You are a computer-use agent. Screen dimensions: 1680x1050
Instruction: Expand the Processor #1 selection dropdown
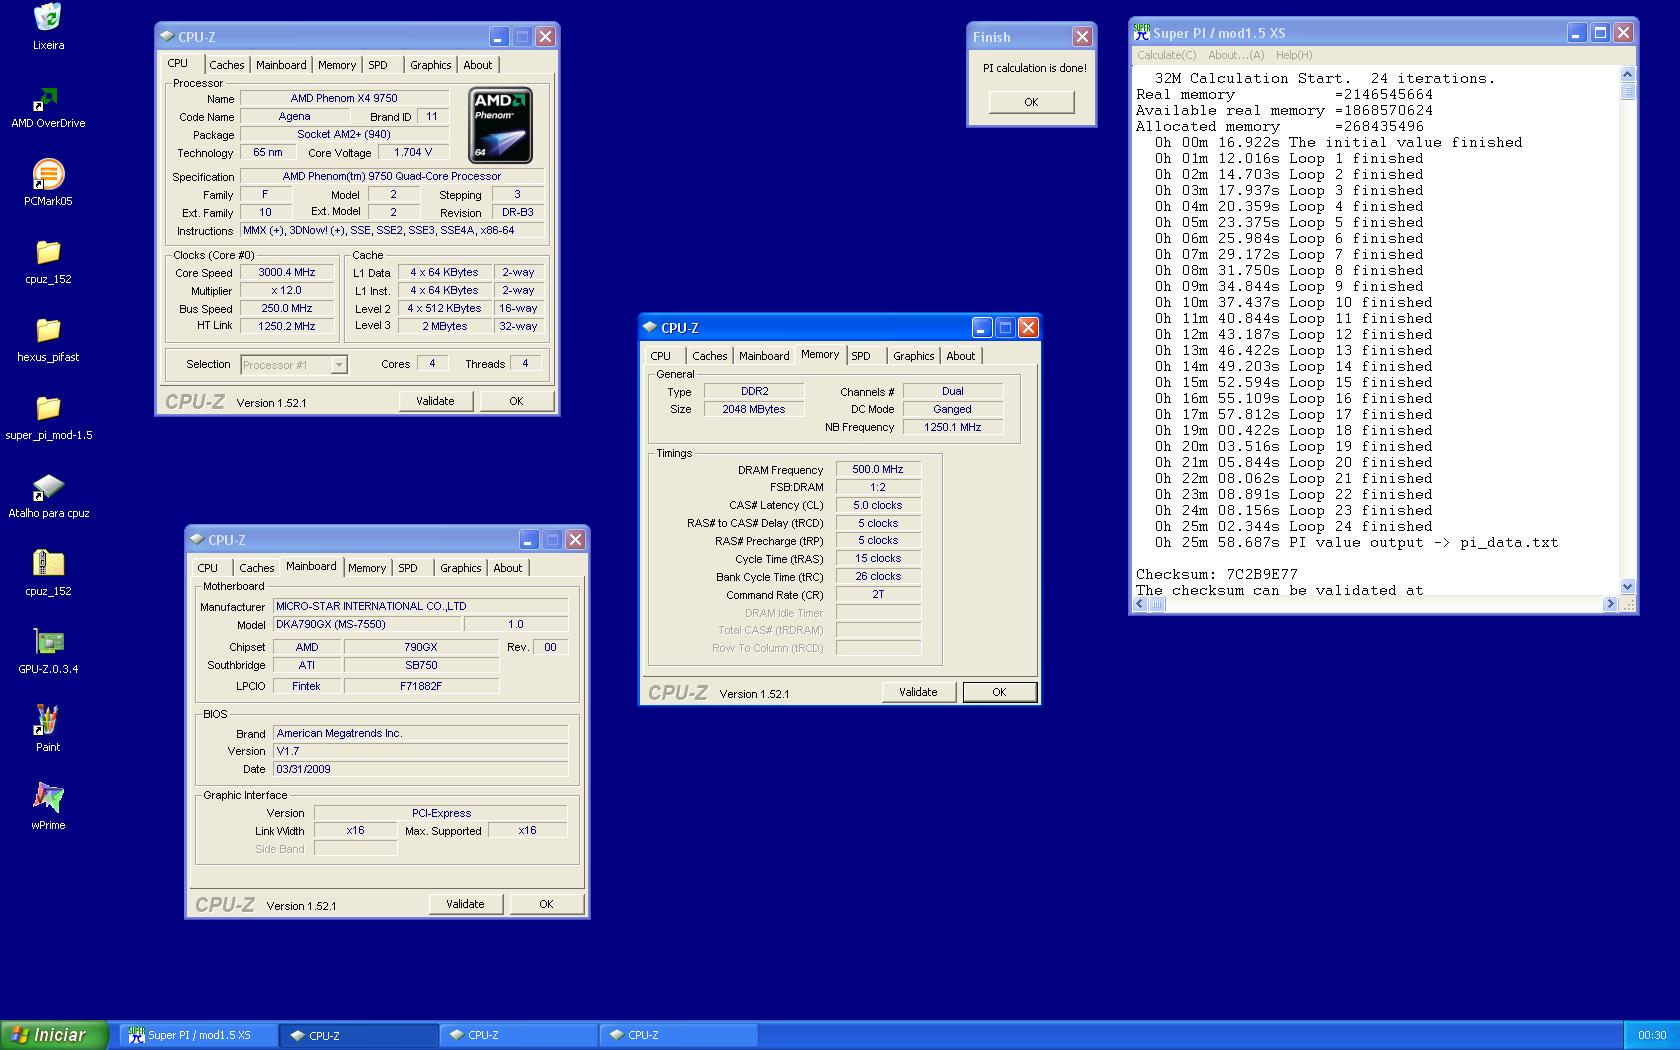pyautogui.click(x=339, y=365)
